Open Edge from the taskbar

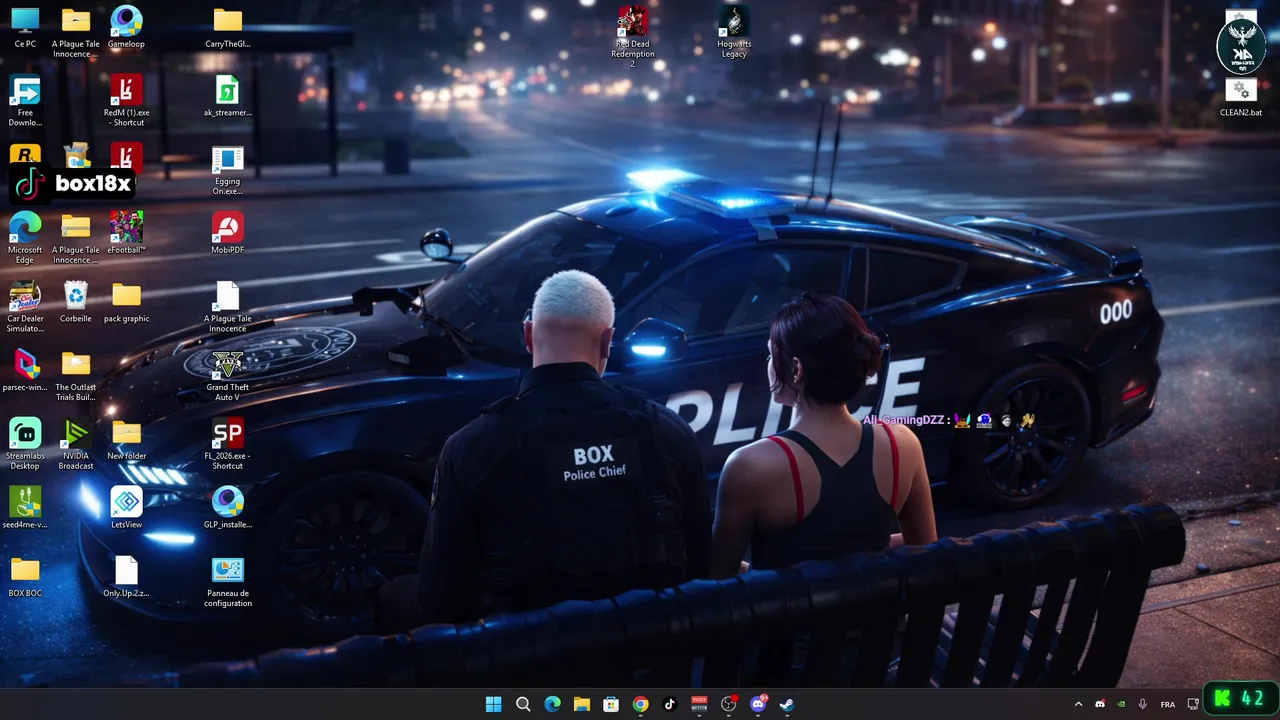(x=552, y=704)
